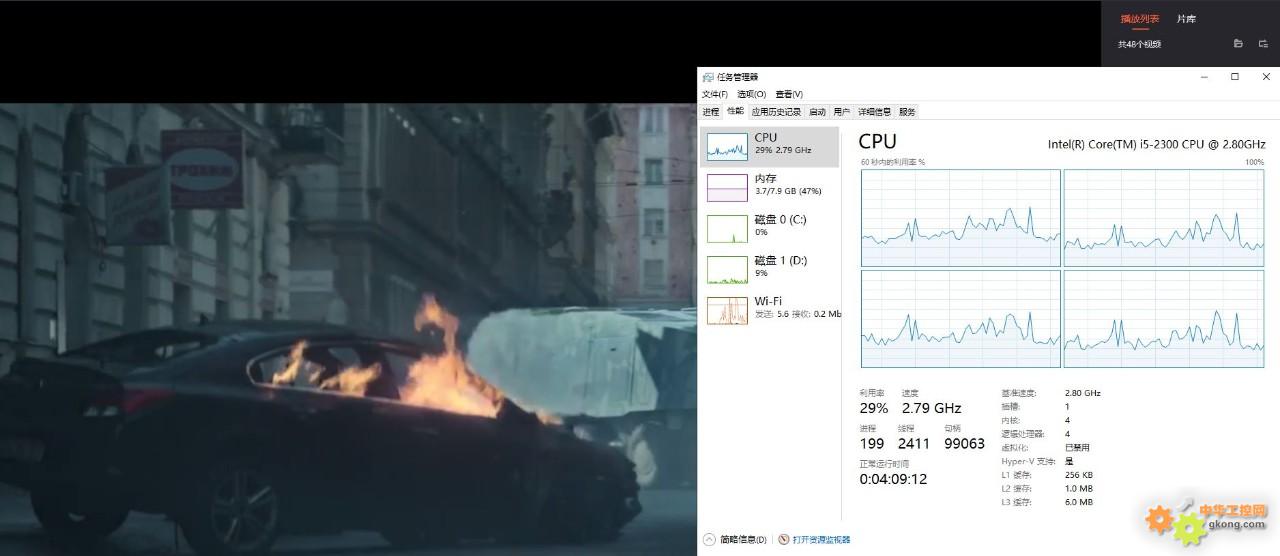1280x556 pixels.
Task: Click the 已禁用 virtualization status text
Action: pos(1077,448)
